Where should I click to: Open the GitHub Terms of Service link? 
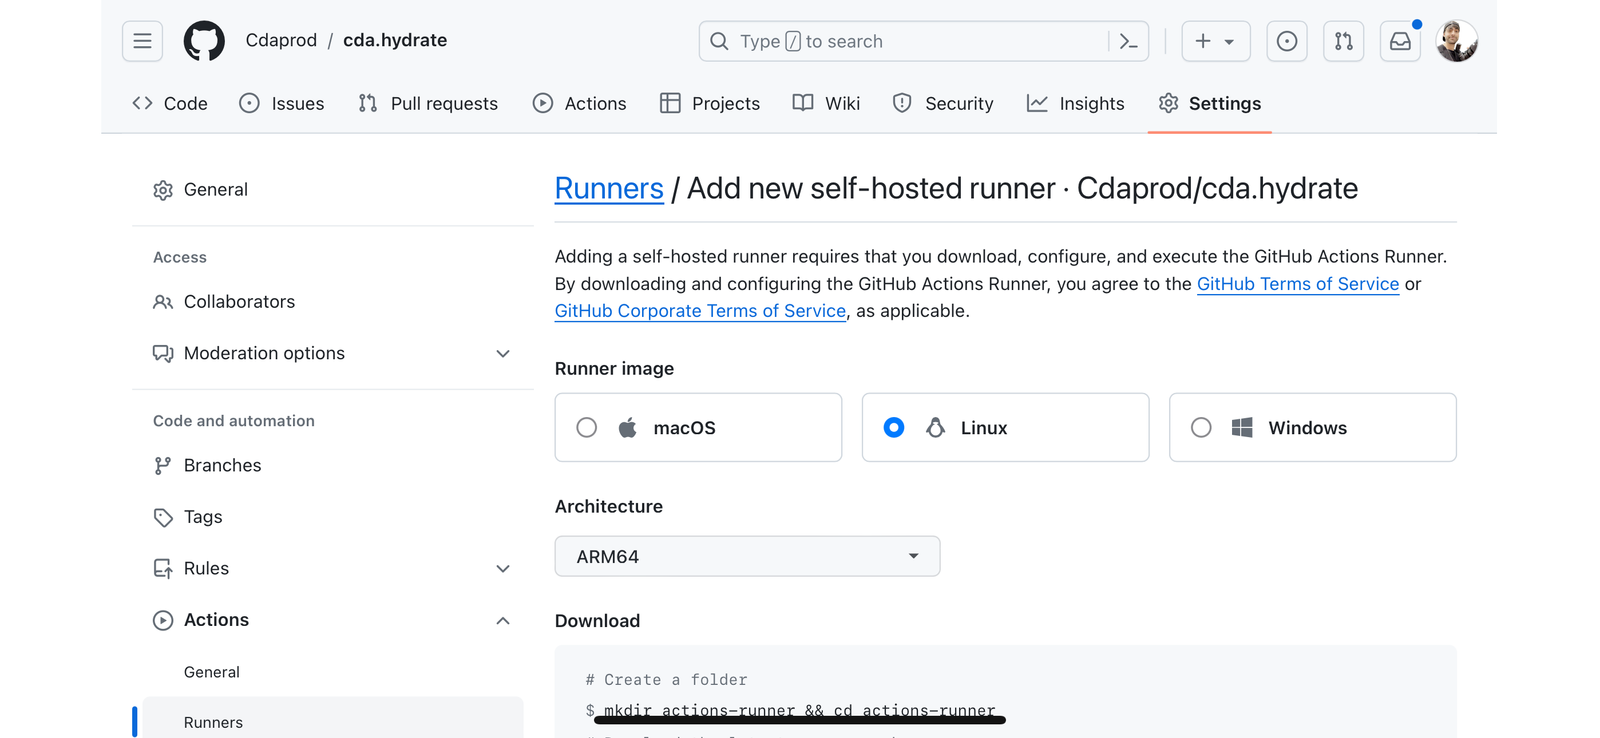coord(1297,284)
